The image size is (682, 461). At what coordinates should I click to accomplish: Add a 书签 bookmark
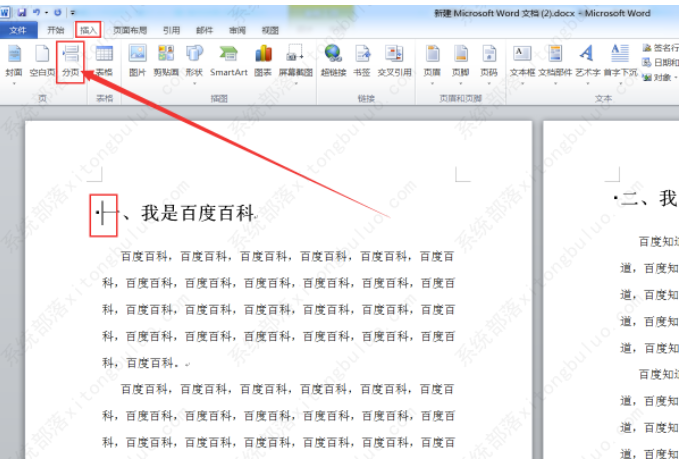point(362,61)
